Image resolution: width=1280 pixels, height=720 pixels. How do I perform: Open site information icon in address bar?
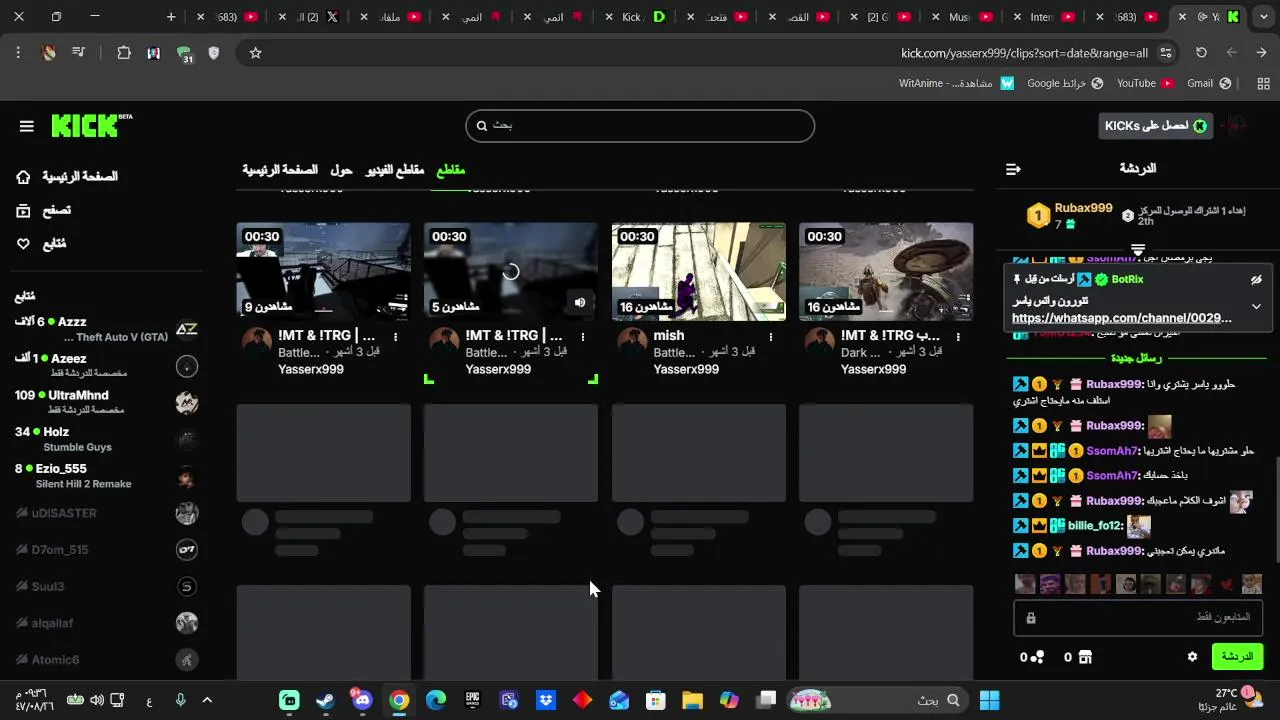point(1166,53)
